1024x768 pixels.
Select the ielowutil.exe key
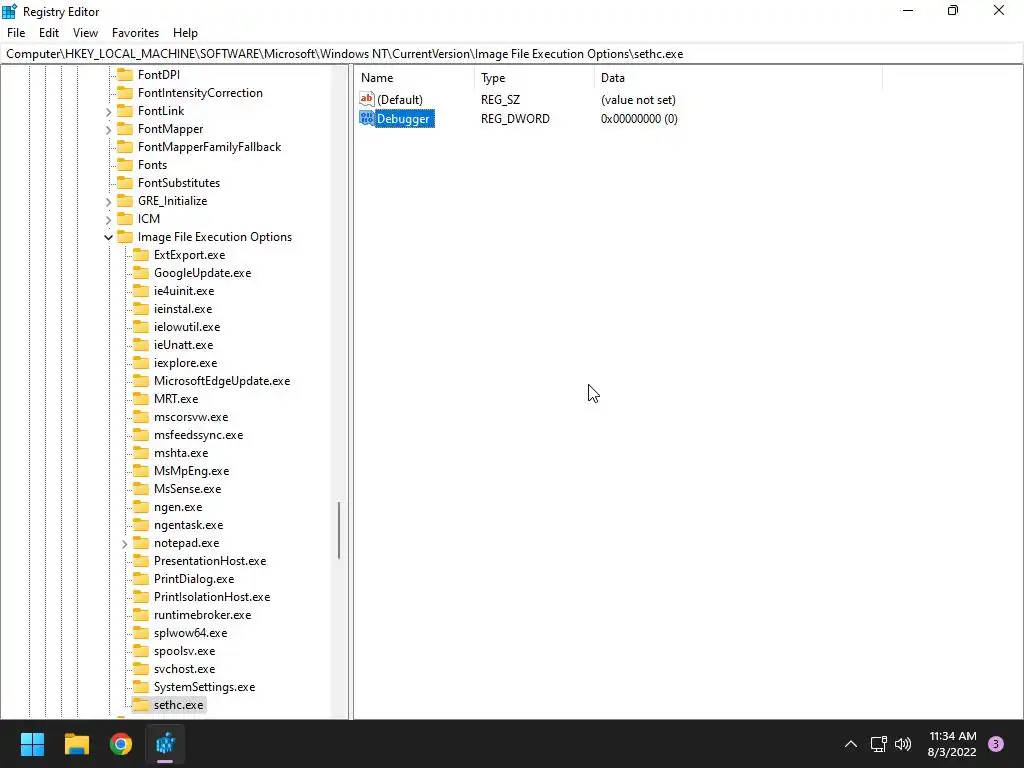187,327
